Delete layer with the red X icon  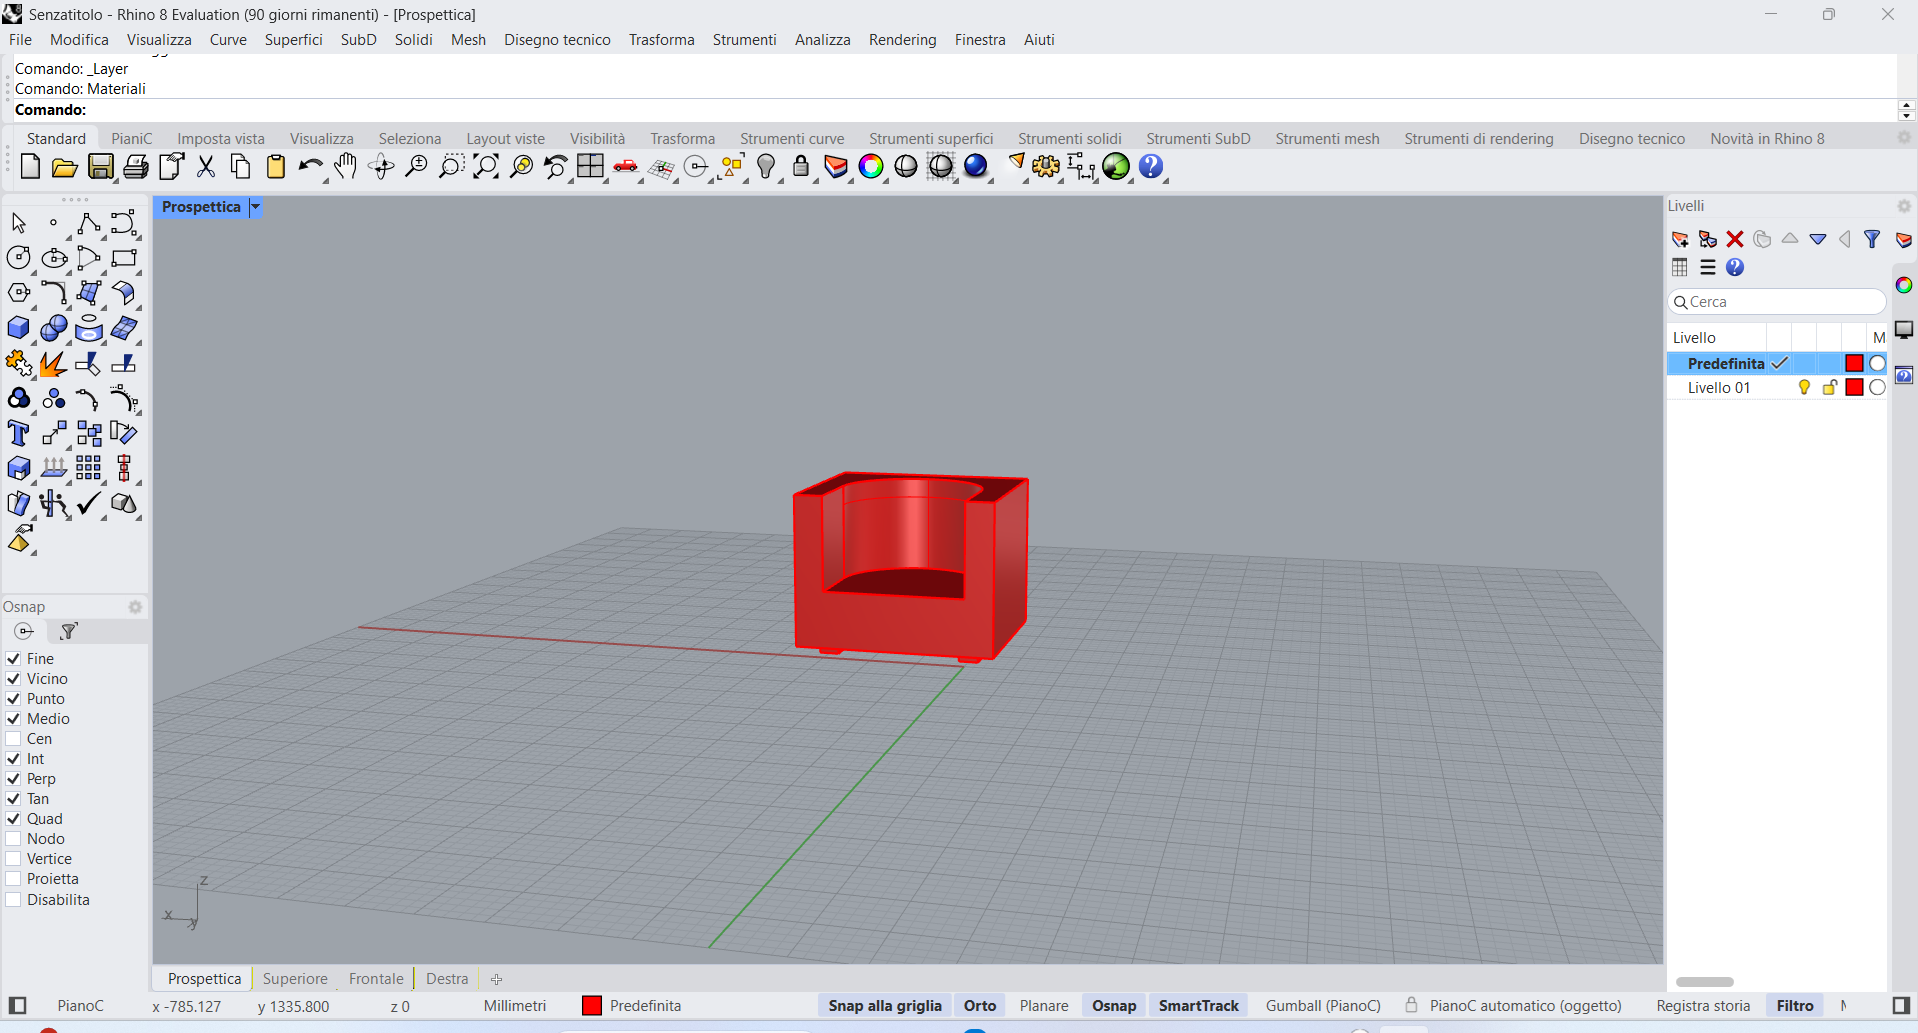[1735, 239]
